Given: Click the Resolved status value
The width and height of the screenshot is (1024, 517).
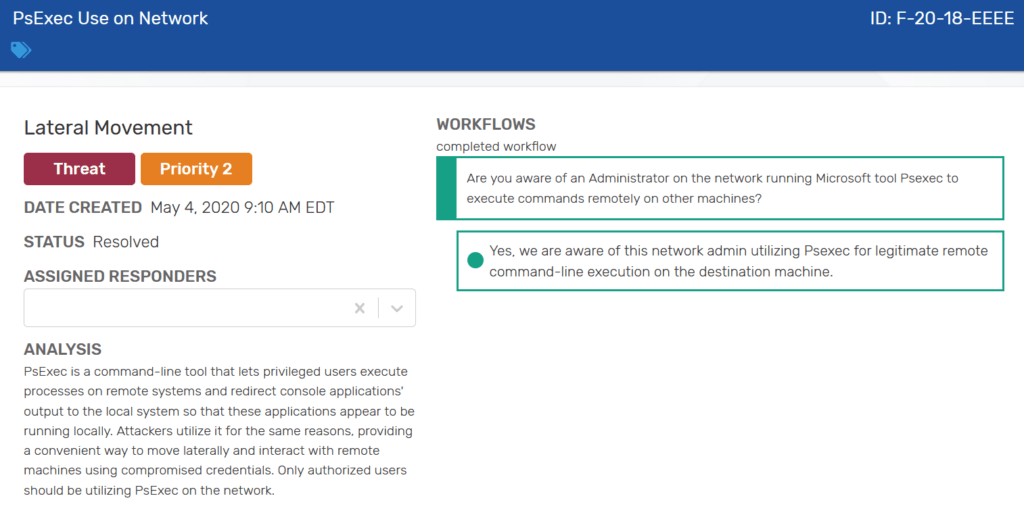Looking at the screenshot, I should [125, 242].
